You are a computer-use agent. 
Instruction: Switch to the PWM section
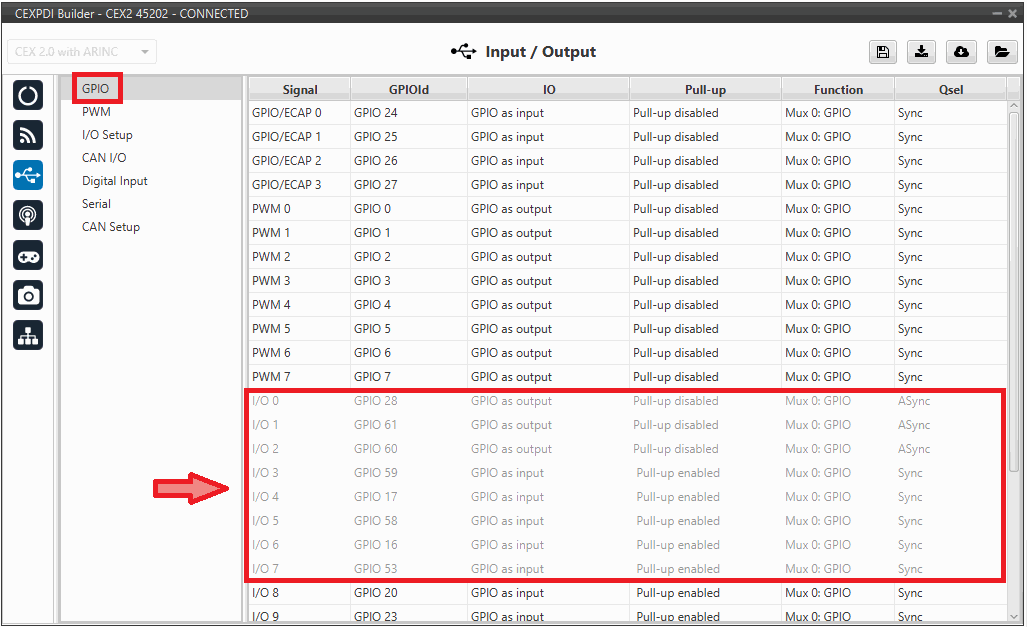click(97, 112)
